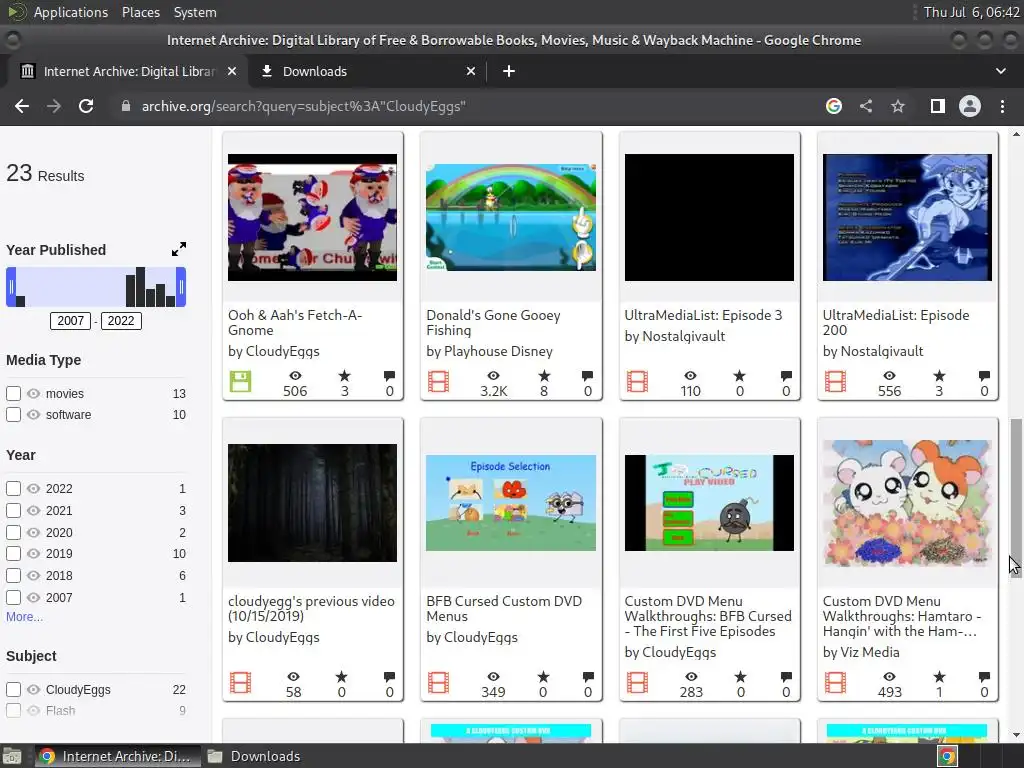
Task: Open UltraMediaList: Episode 200 title link
Action: coord(896,323)
